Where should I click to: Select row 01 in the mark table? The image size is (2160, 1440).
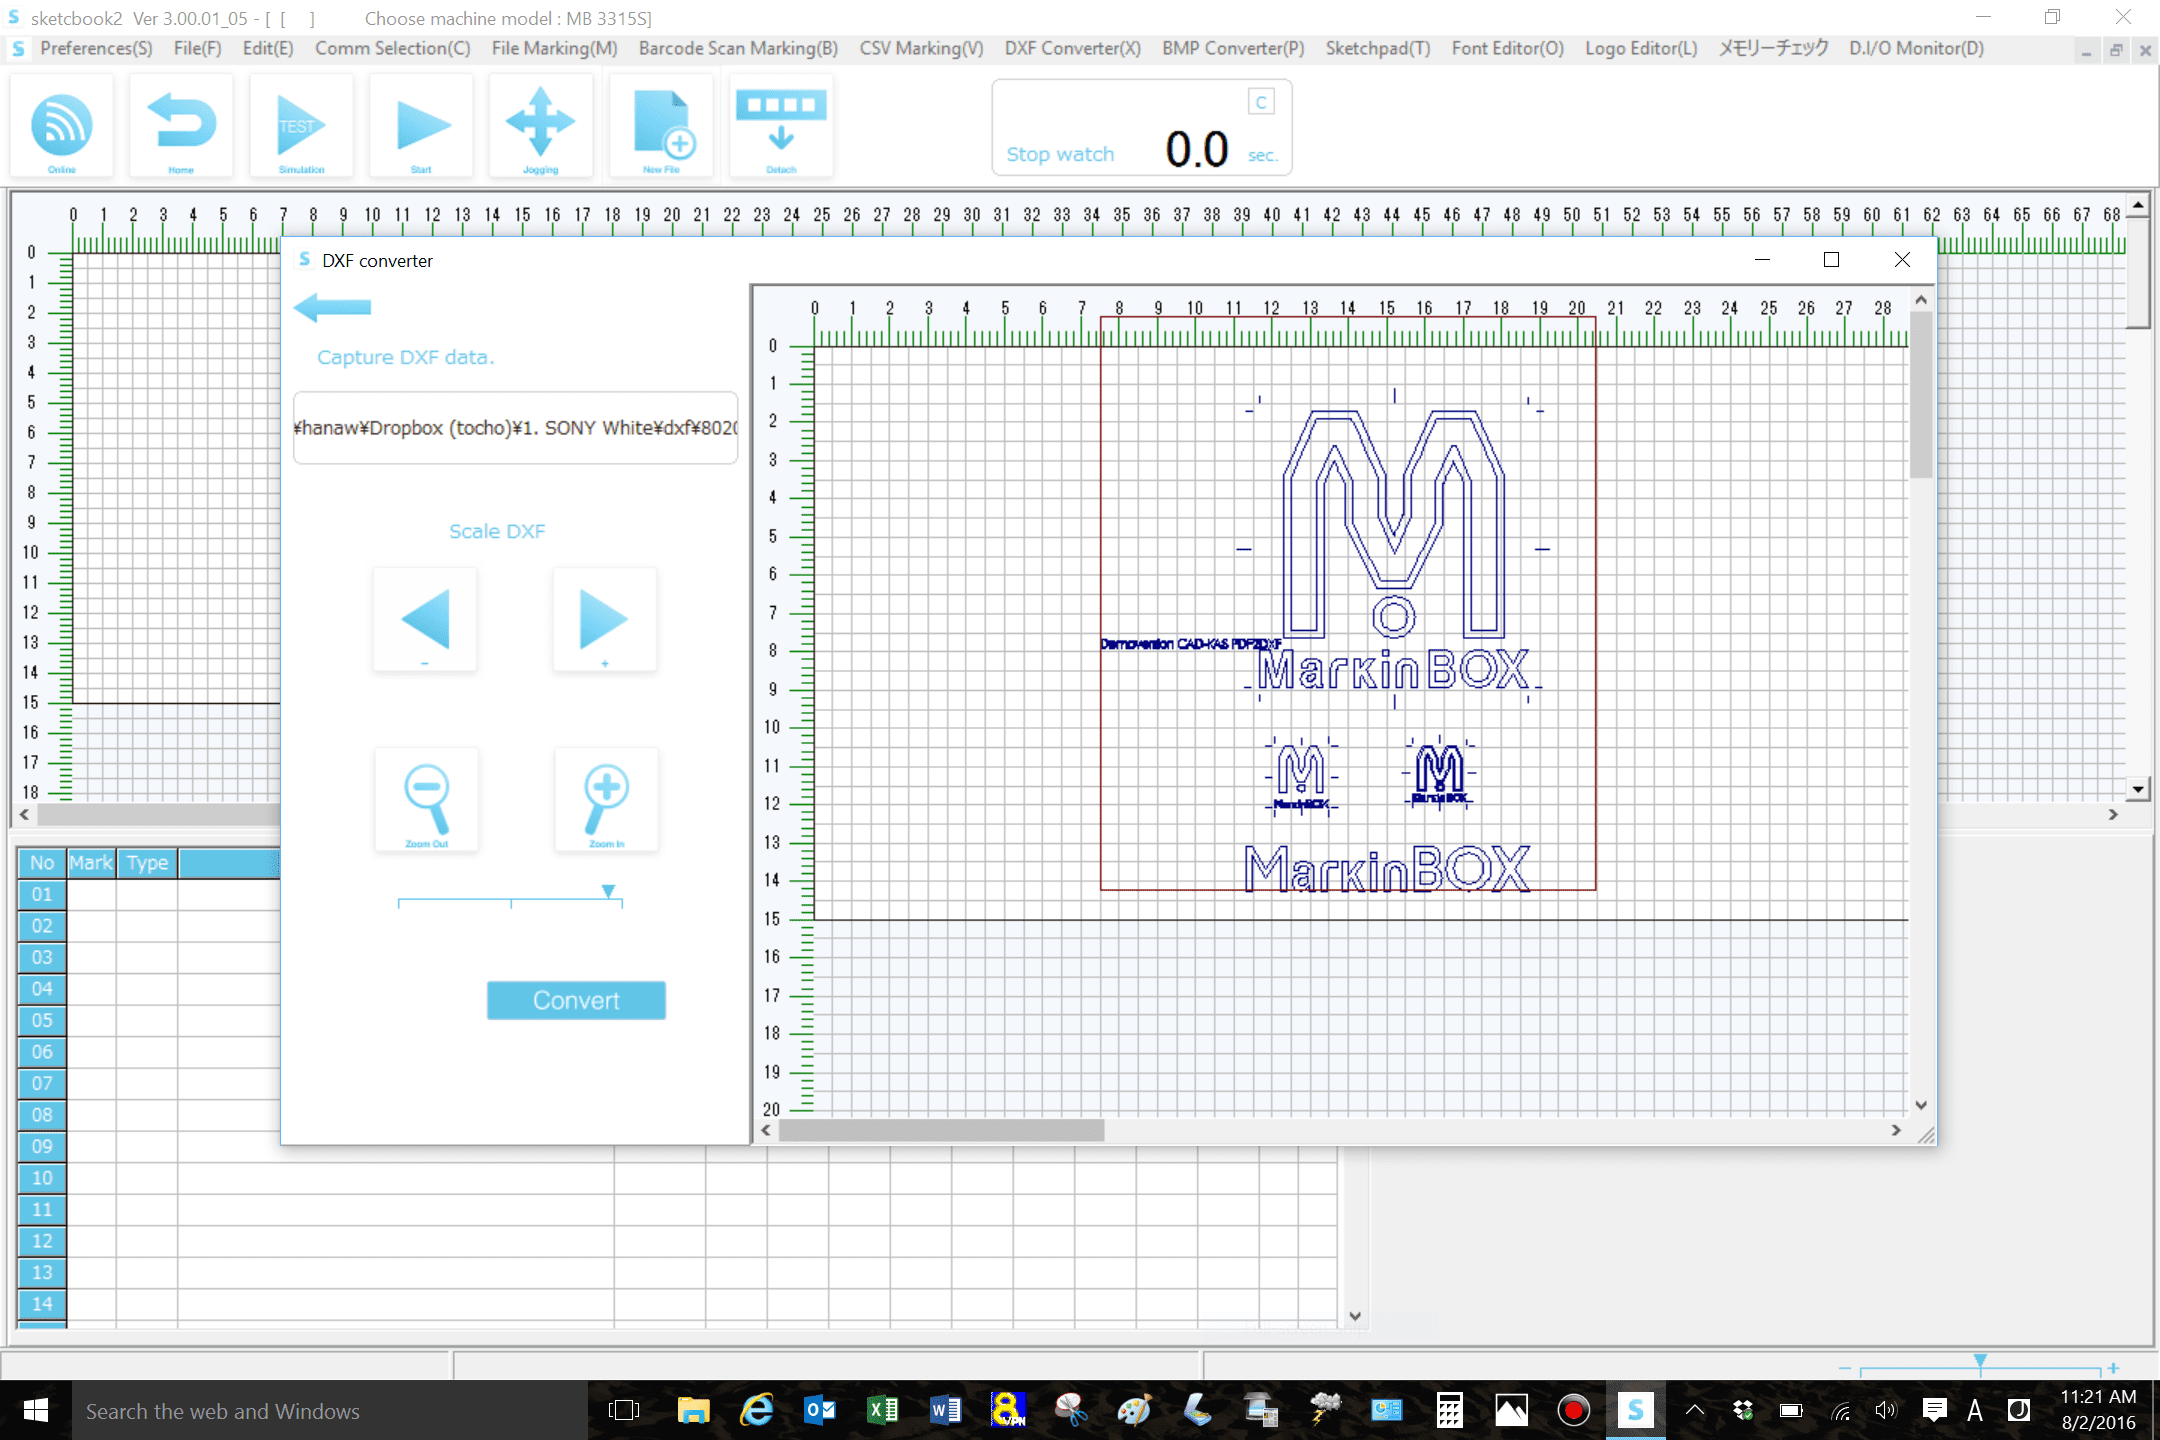pos(42,895)
